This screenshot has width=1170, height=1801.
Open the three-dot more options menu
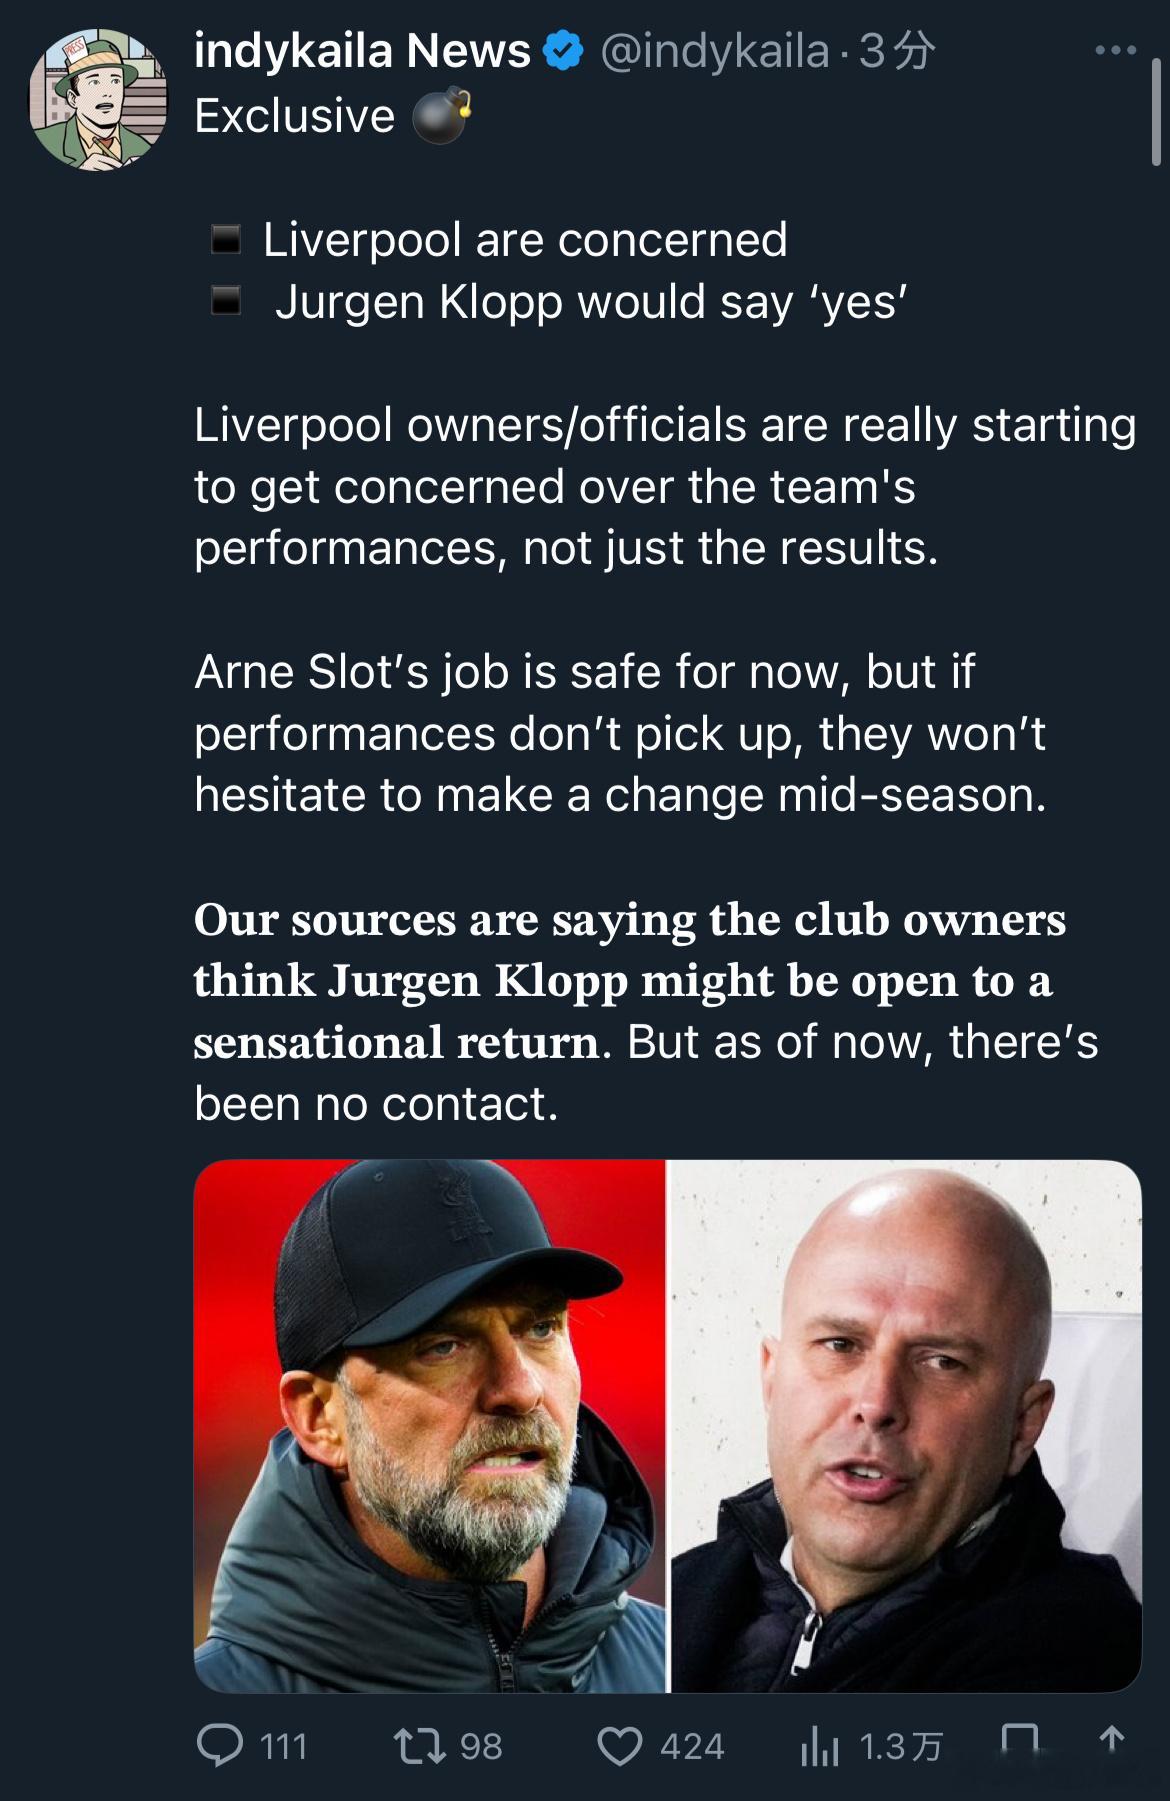pyautogui.click(x=1115, y=50)
